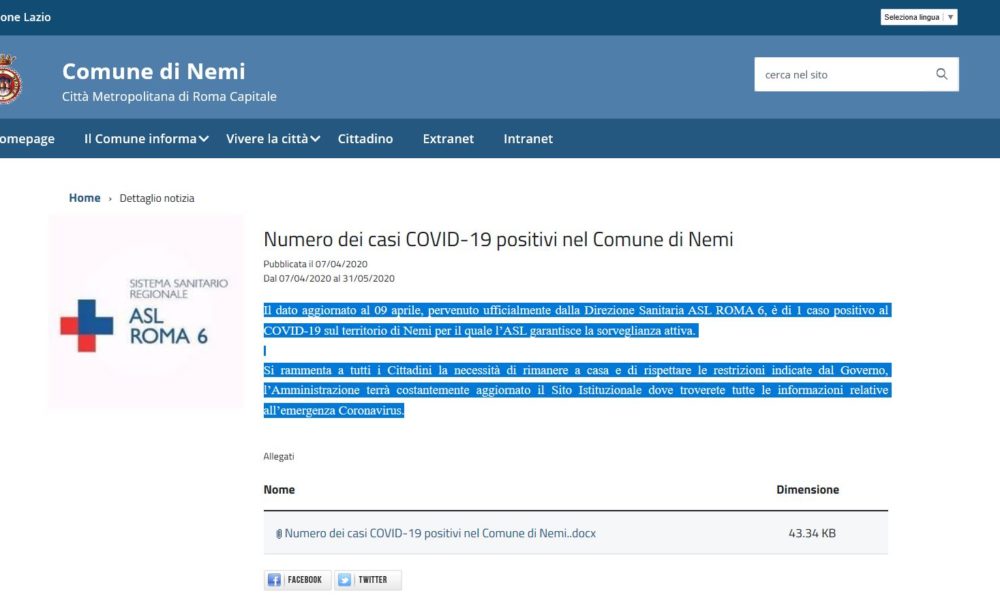Click the Home breadcrumb link

pos(84,198)
